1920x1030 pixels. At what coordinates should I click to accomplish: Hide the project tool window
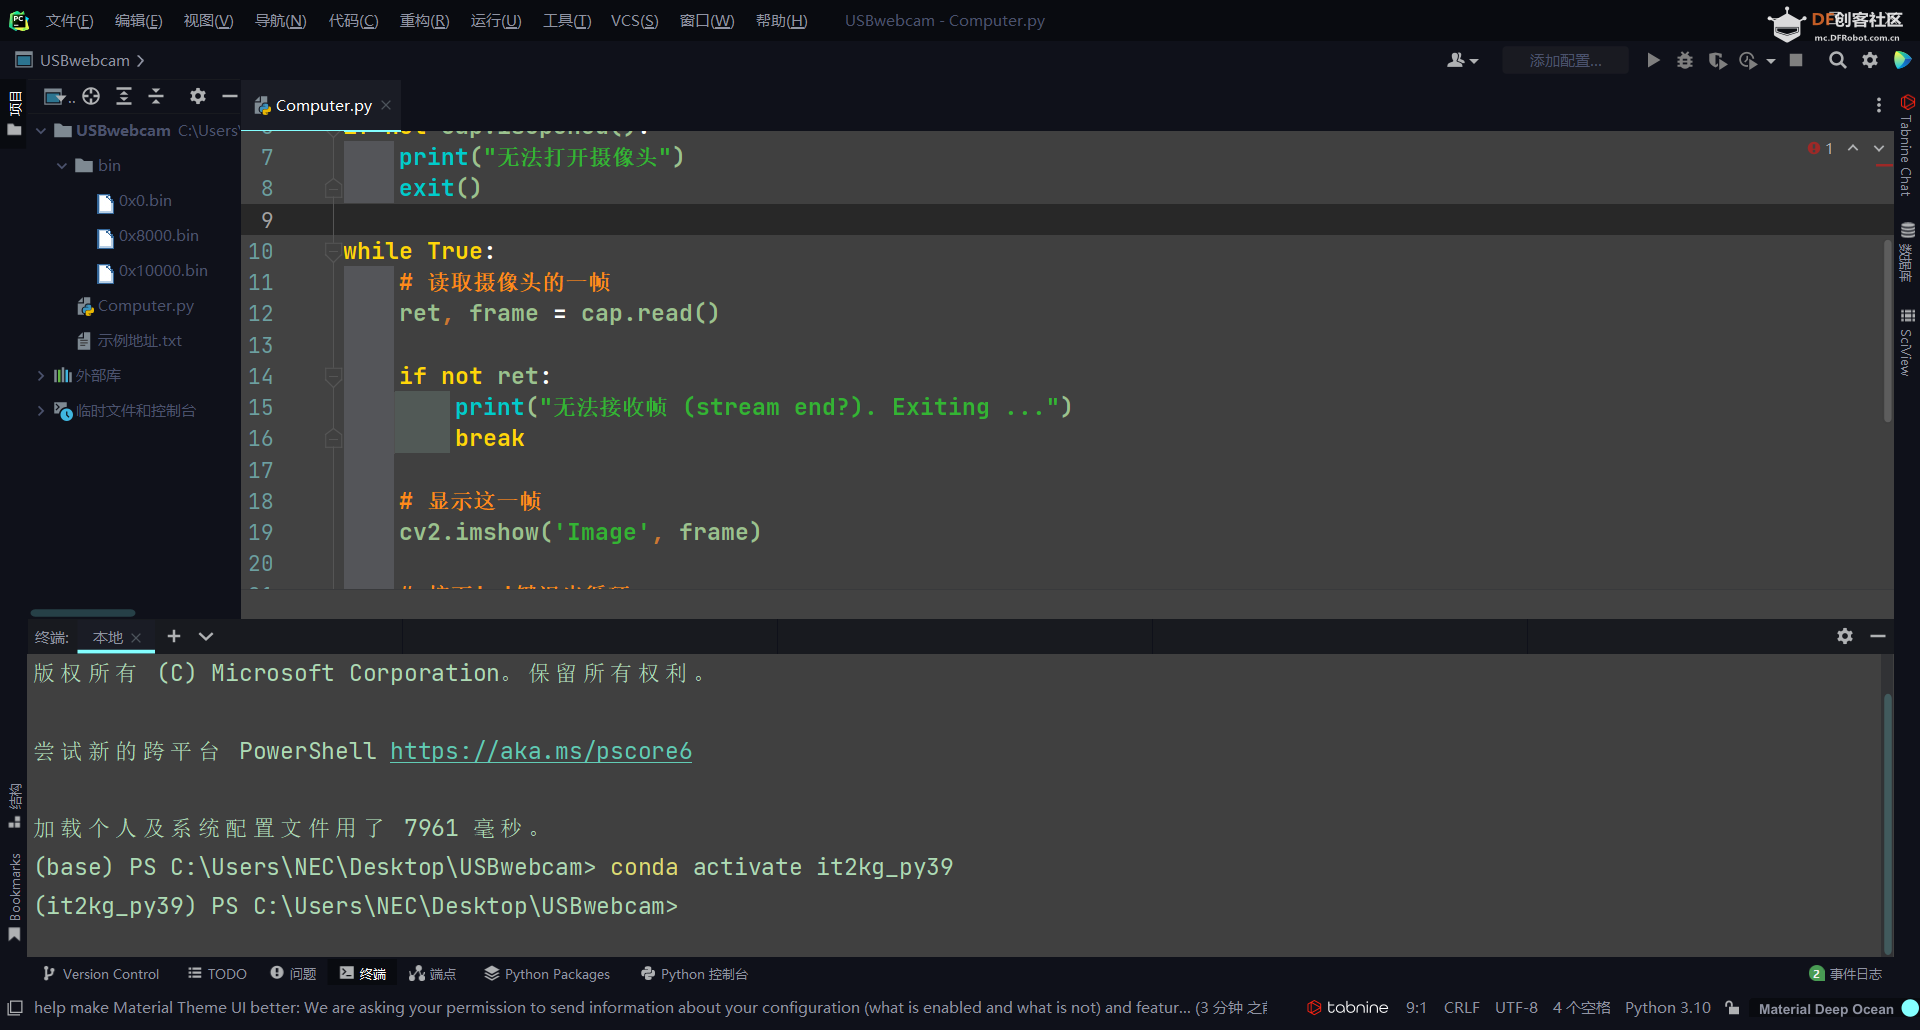pyautogui.click(x=229, y=96)
